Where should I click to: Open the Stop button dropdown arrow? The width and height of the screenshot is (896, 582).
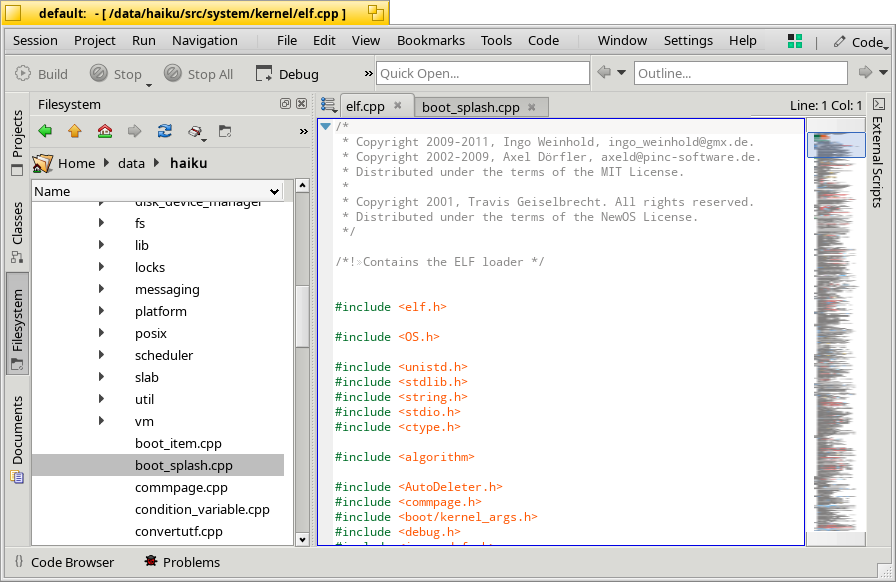149,85
